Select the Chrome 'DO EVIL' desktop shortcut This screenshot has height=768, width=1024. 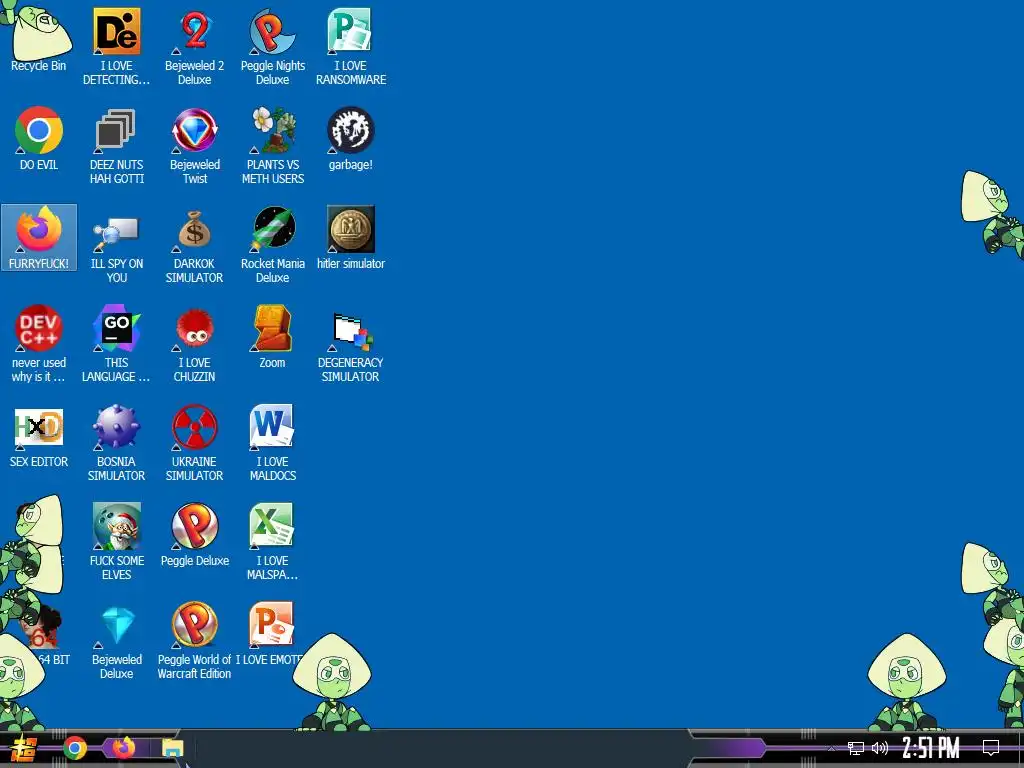pos(39,138)
